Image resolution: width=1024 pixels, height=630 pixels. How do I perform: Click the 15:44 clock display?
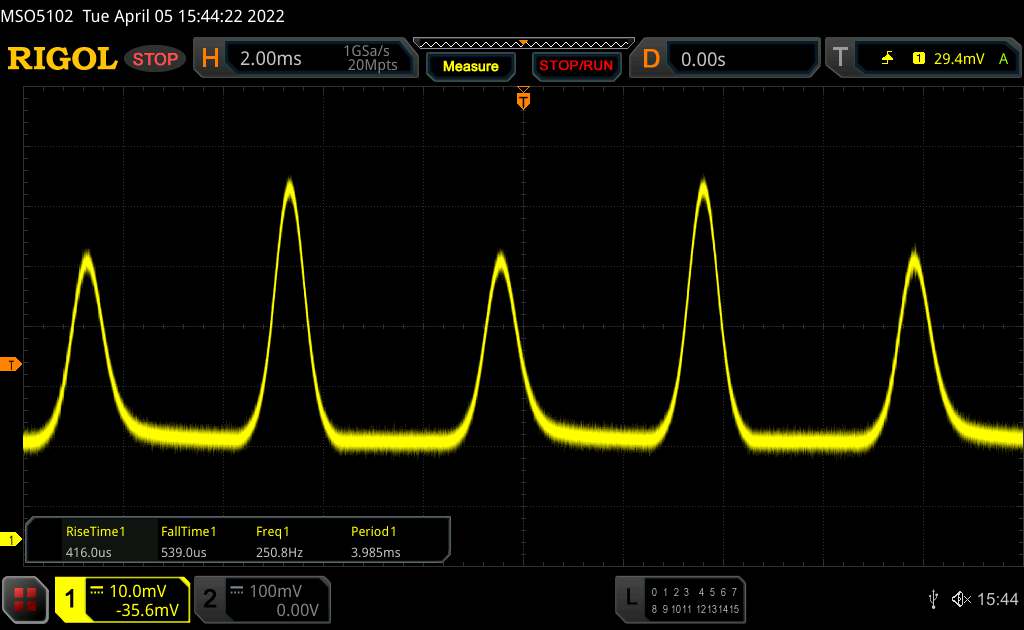[x=997, y=599]
